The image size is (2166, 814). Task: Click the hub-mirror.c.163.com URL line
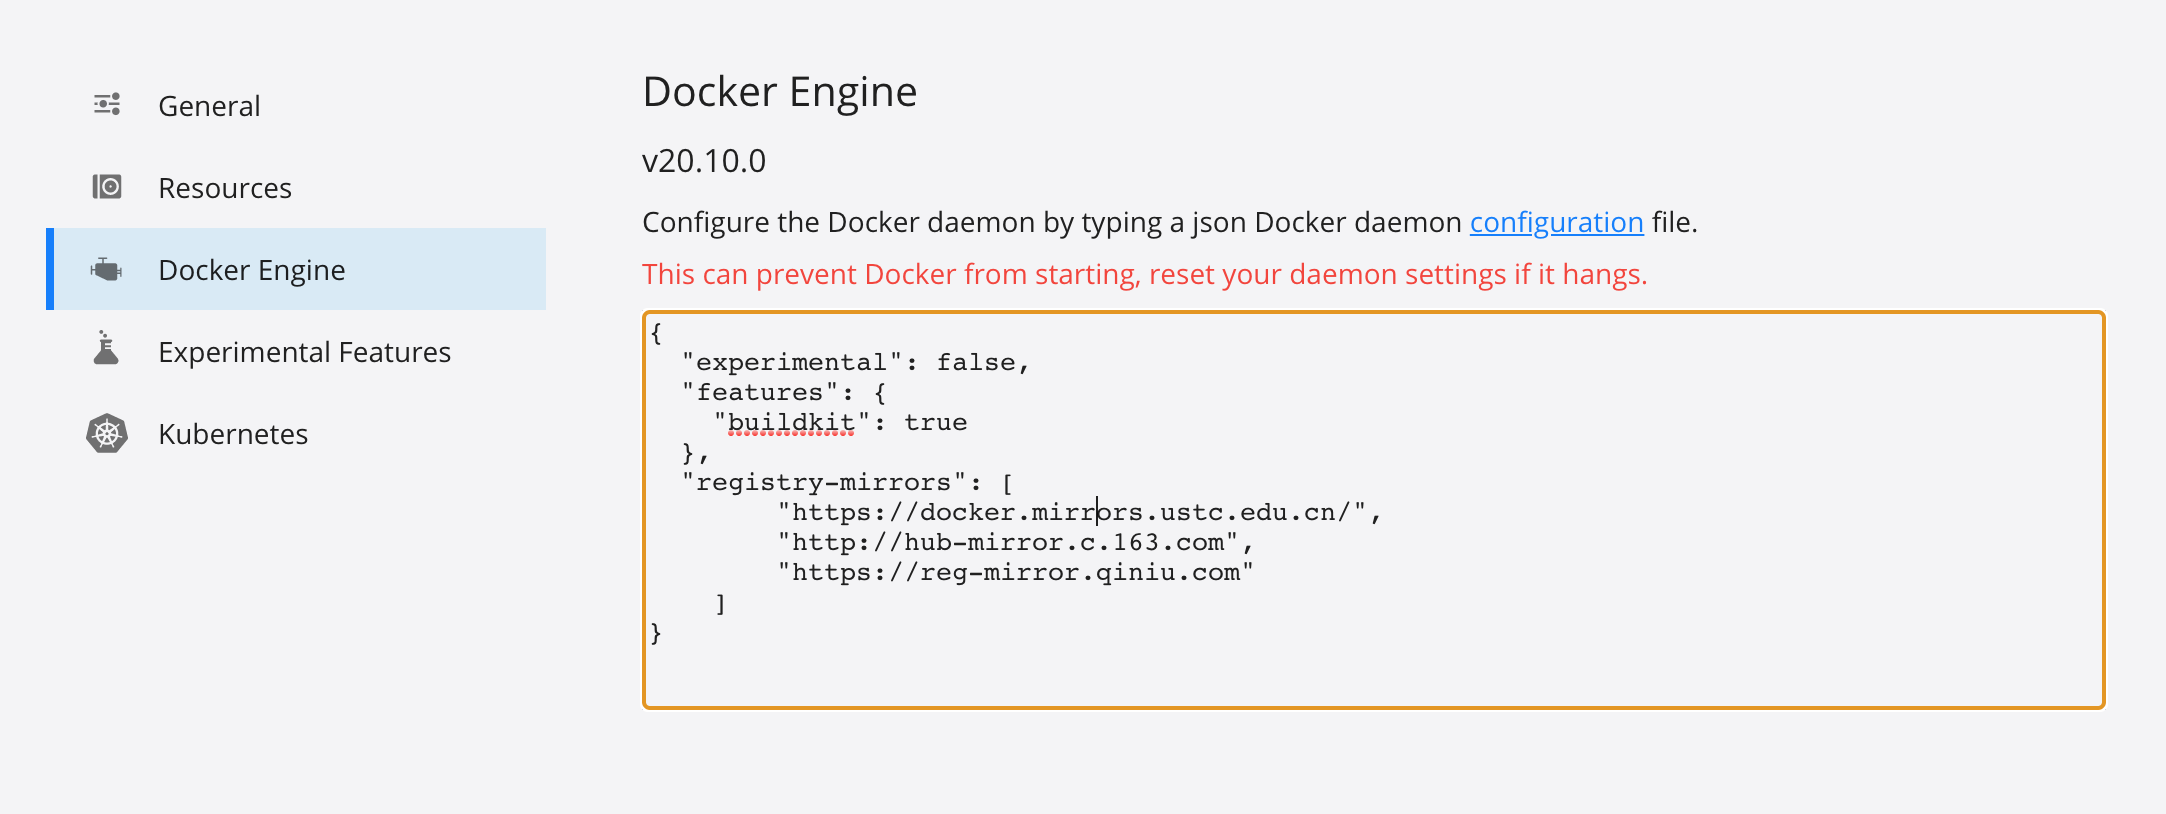(x=1014, y=543)
